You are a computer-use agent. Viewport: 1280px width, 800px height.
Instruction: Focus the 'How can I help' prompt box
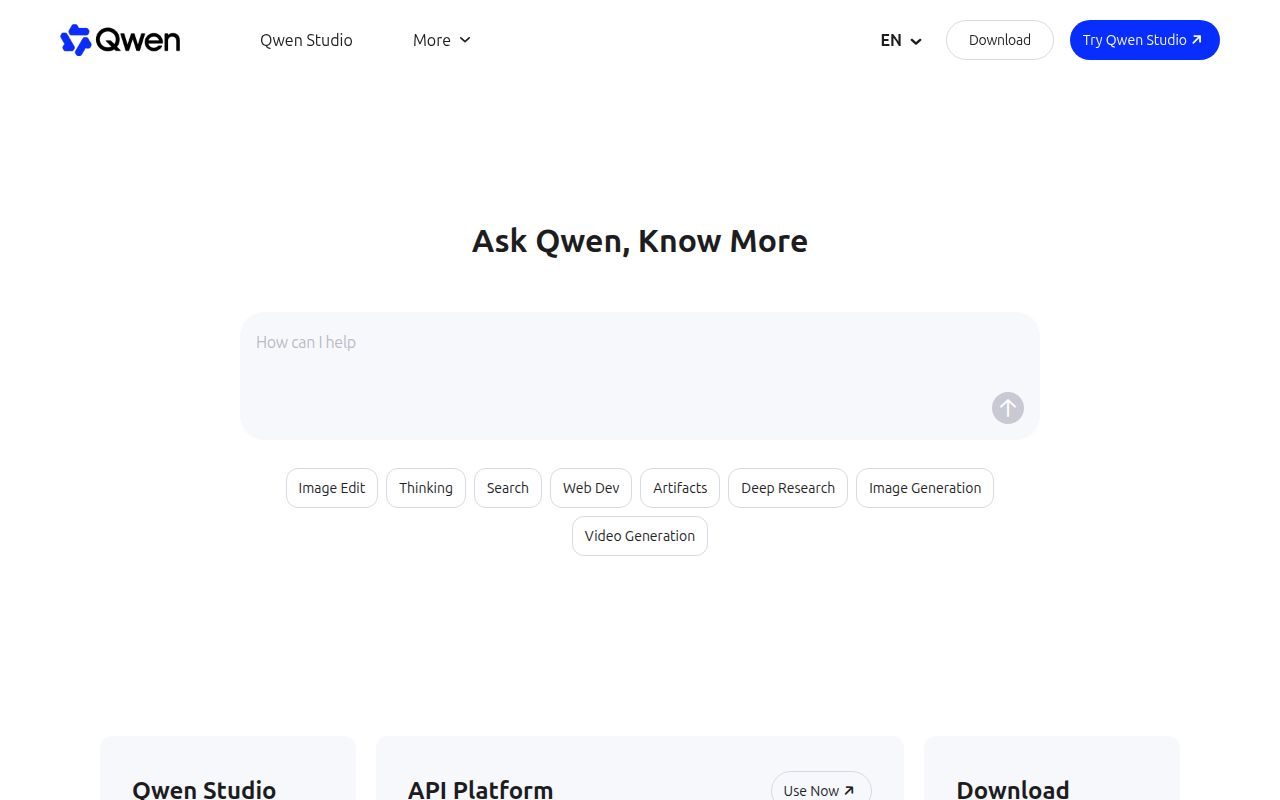coord(640,376)
